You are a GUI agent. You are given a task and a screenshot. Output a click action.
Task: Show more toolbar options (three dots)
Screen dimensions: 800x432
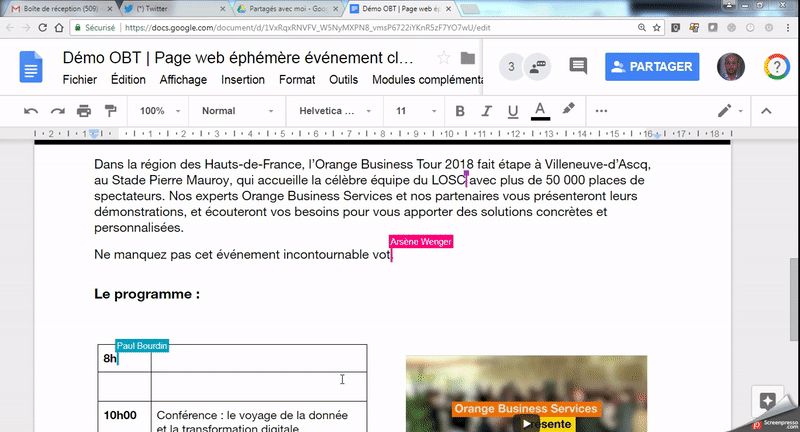point(602,111)
